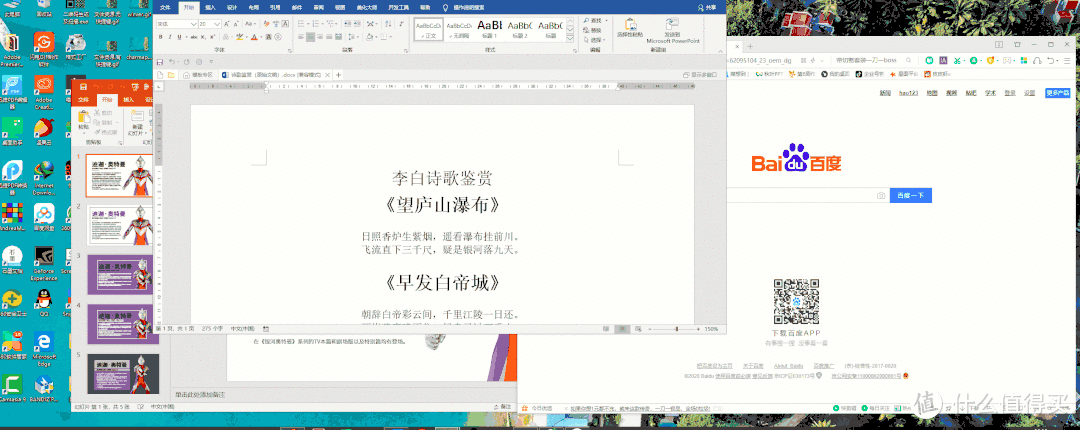Open the customize quick access toolbar dropdown

211,62
